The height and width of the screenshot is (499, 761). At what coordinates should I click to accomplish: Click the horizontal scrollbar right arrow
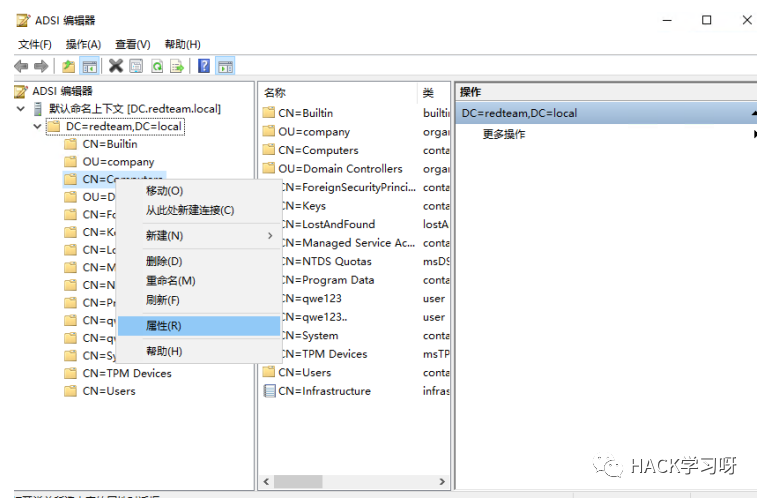[442, 482]
